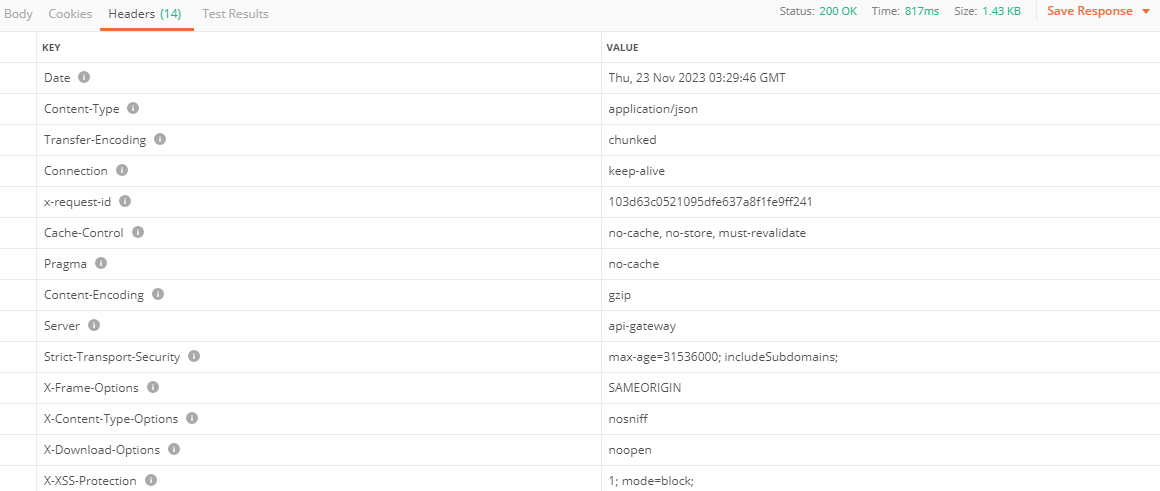Click info icon next to Transfer-Encoding
Image resolution: width=1160 pixels, height=491 pixels.
click(x=160, y=139)
